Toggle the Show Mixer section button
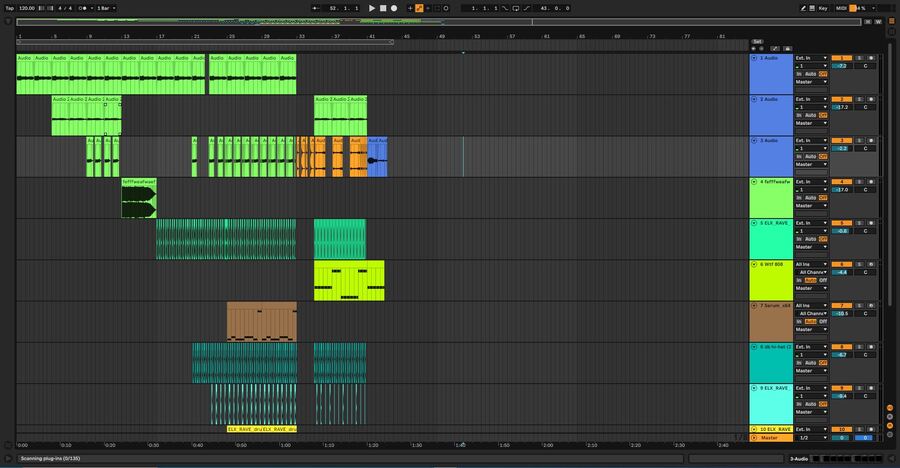 (890, 426)
